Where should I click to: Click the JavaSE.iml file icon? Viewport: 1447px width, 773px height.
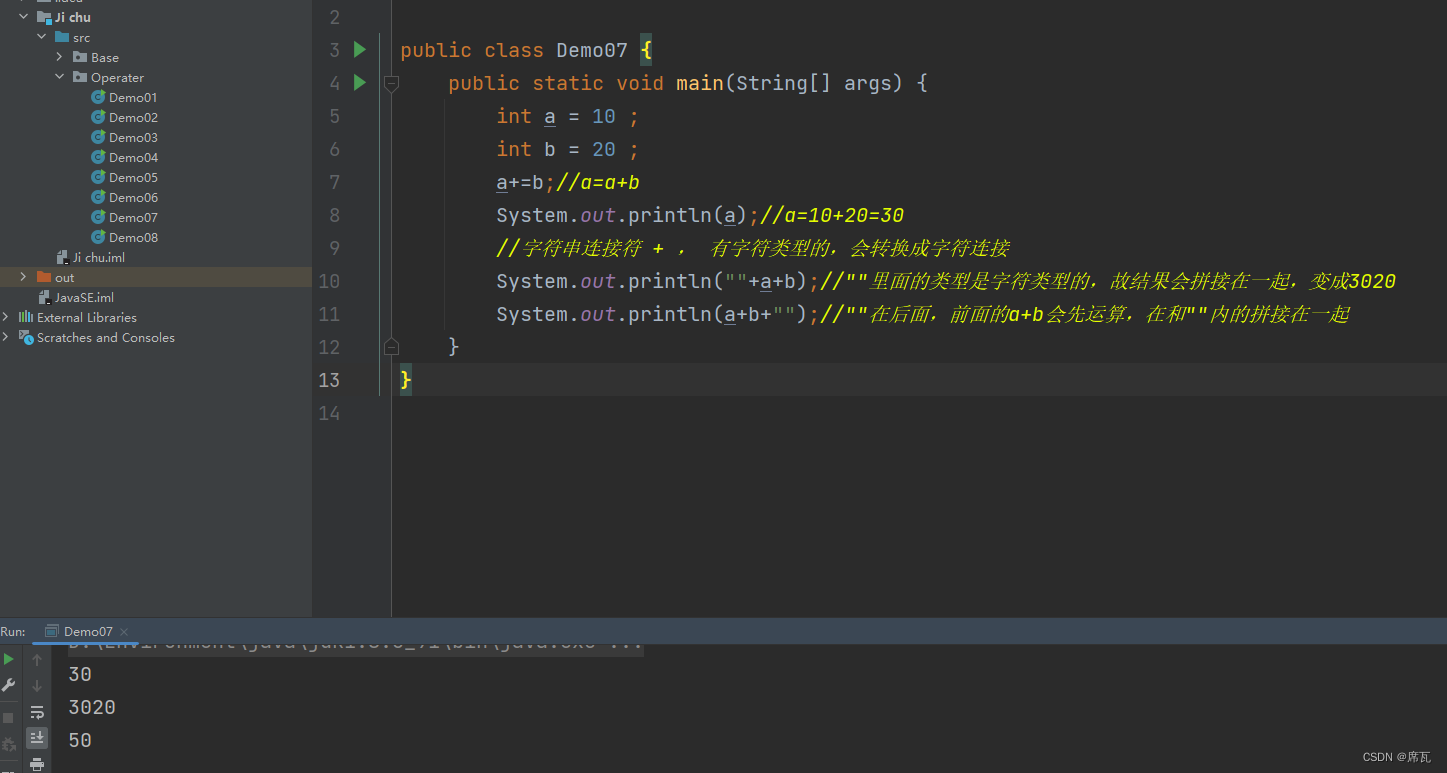pos(44,297)
